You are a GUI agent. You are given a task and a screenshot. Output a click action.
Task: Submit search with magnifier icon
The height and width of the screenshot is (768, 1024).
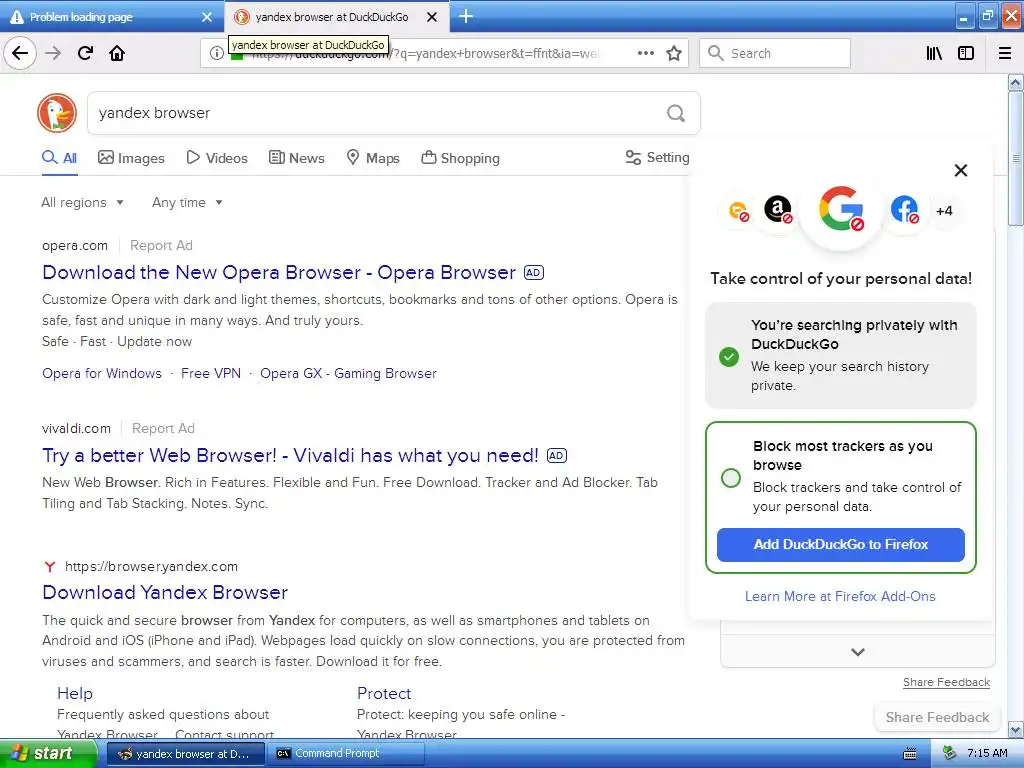[x=676, y=114]
